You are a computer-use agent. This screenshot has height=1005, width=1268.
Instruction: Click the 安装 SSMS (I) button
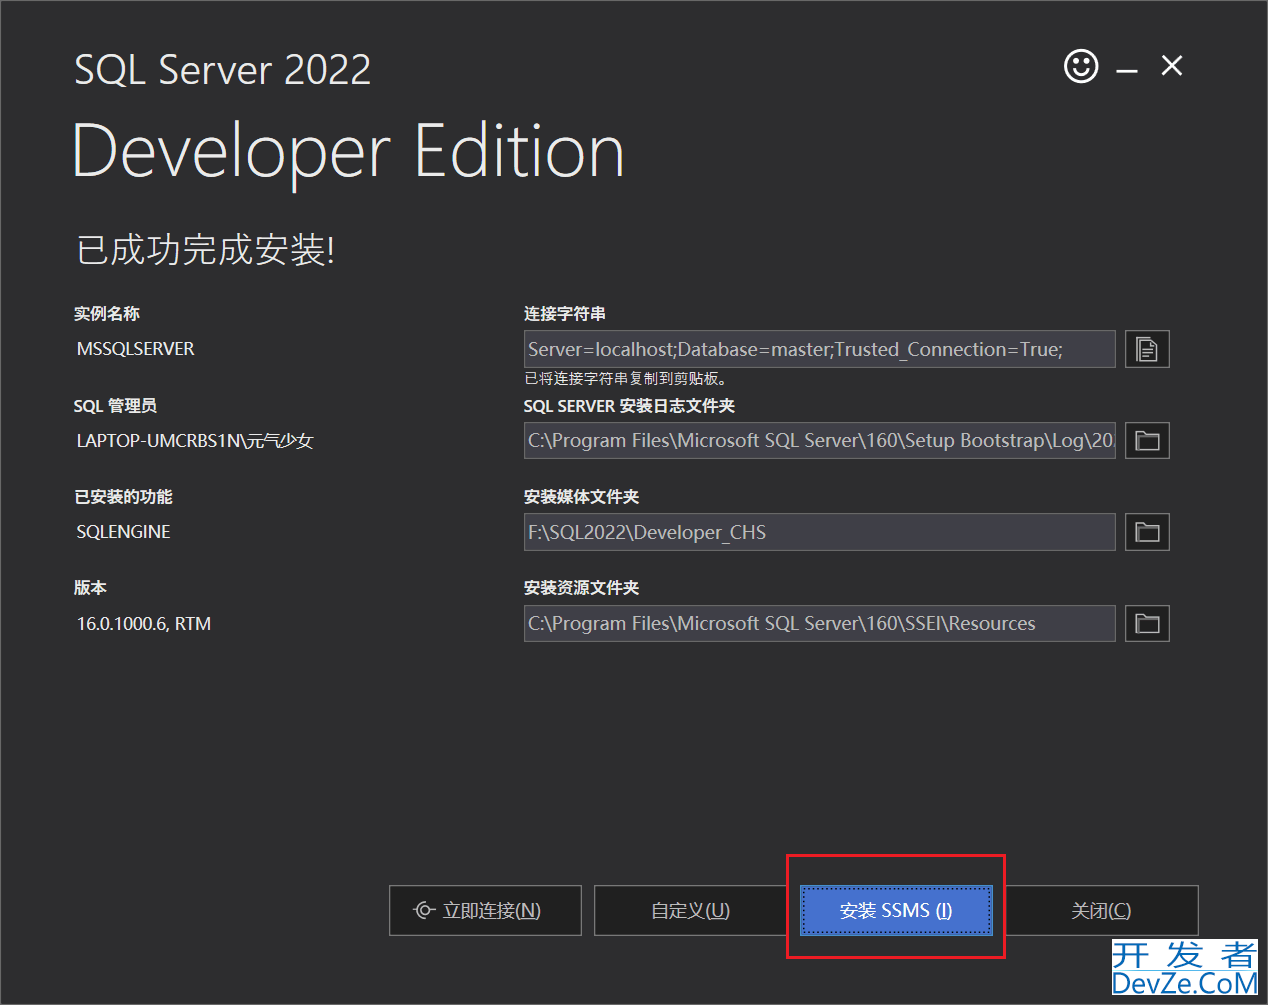coord(896,910)
